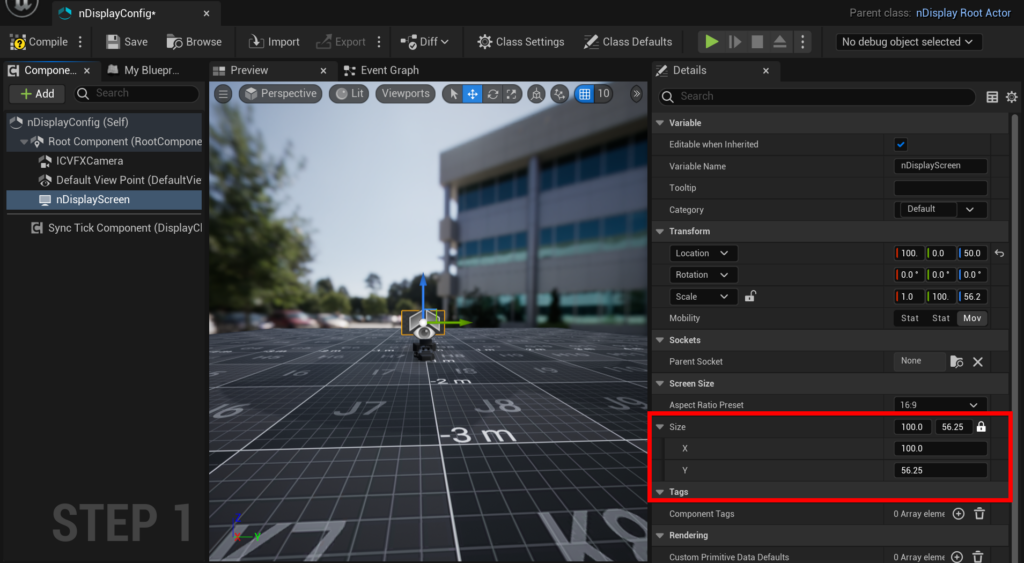Click the Variable Name field nDisplayScreen
The image size is (1024, 563).
(x=940, y=166)
